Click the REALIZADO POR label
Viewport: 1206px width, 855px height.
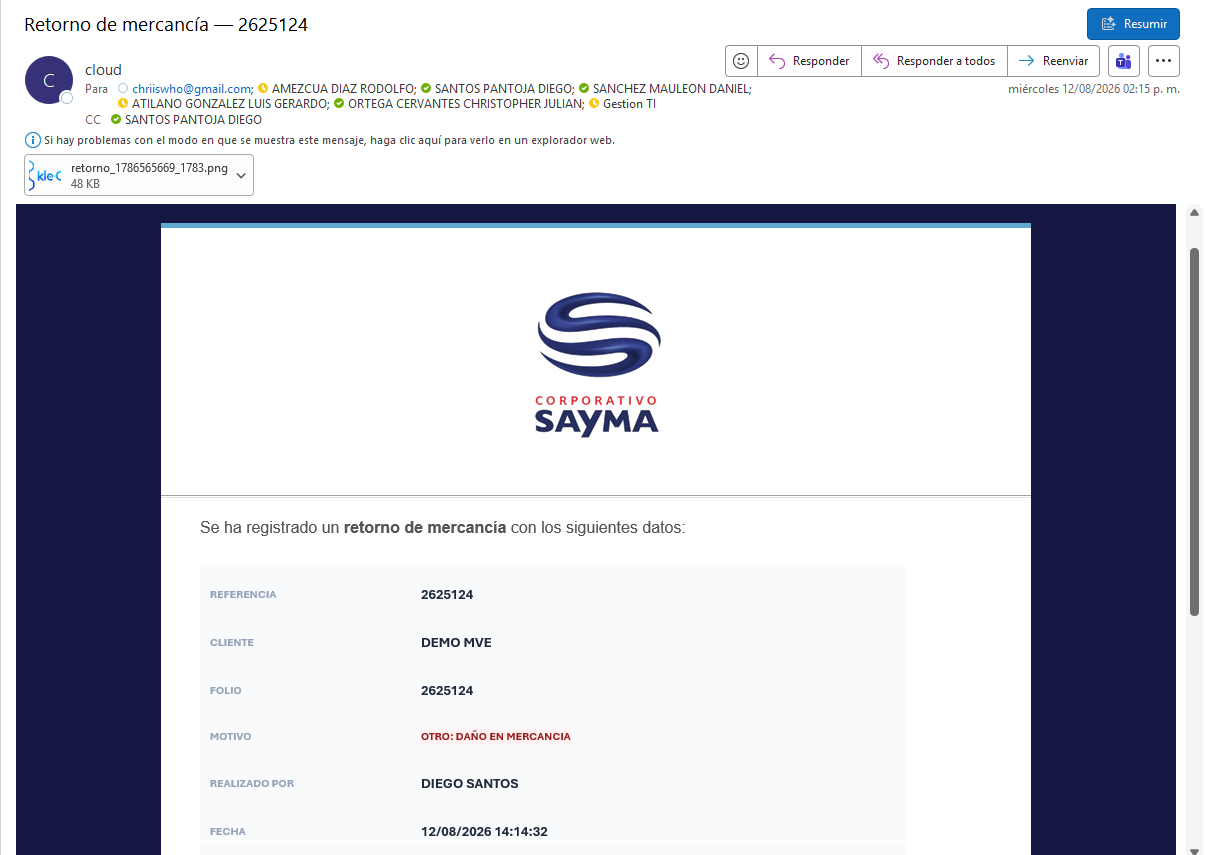[x=252, y=784]
